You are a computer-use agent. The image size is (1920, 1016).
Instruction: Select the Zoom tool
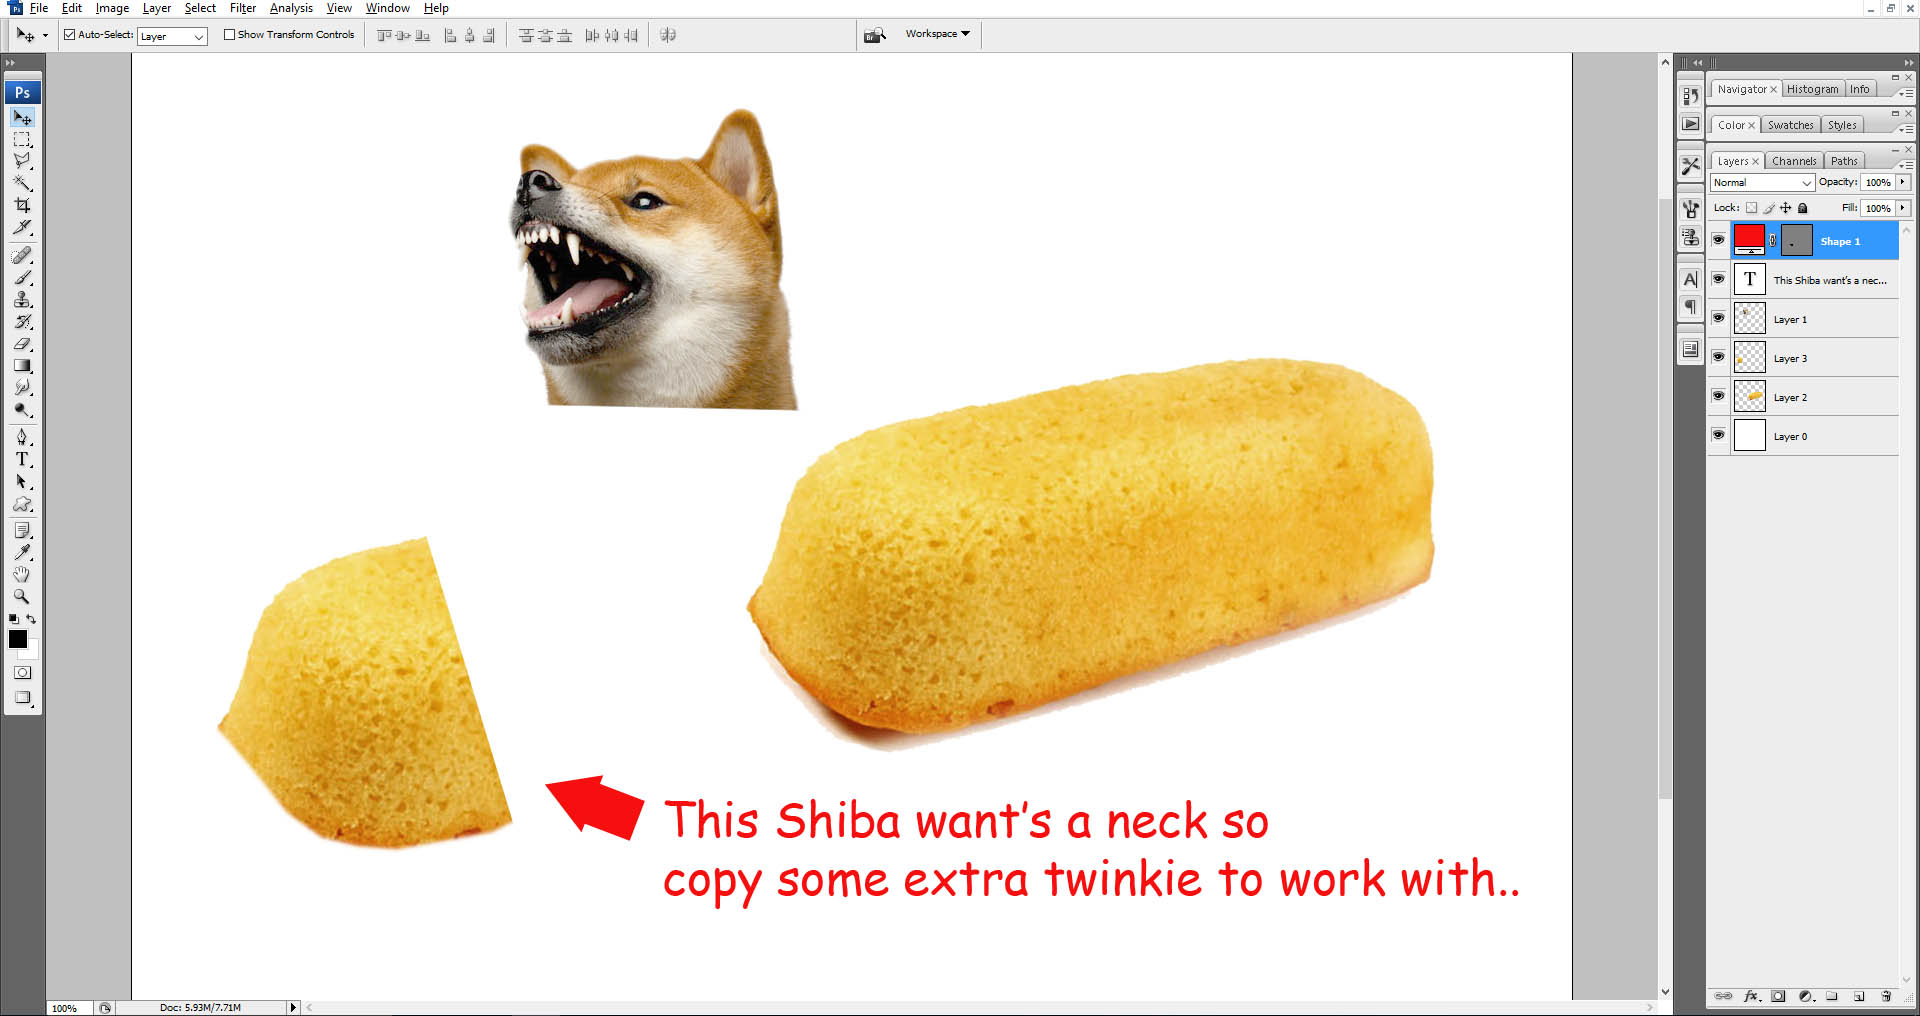pos(22,596)
